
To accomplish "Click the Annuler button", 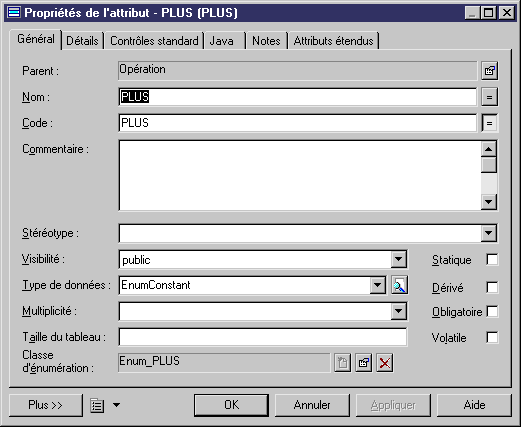I will point(312,405).
